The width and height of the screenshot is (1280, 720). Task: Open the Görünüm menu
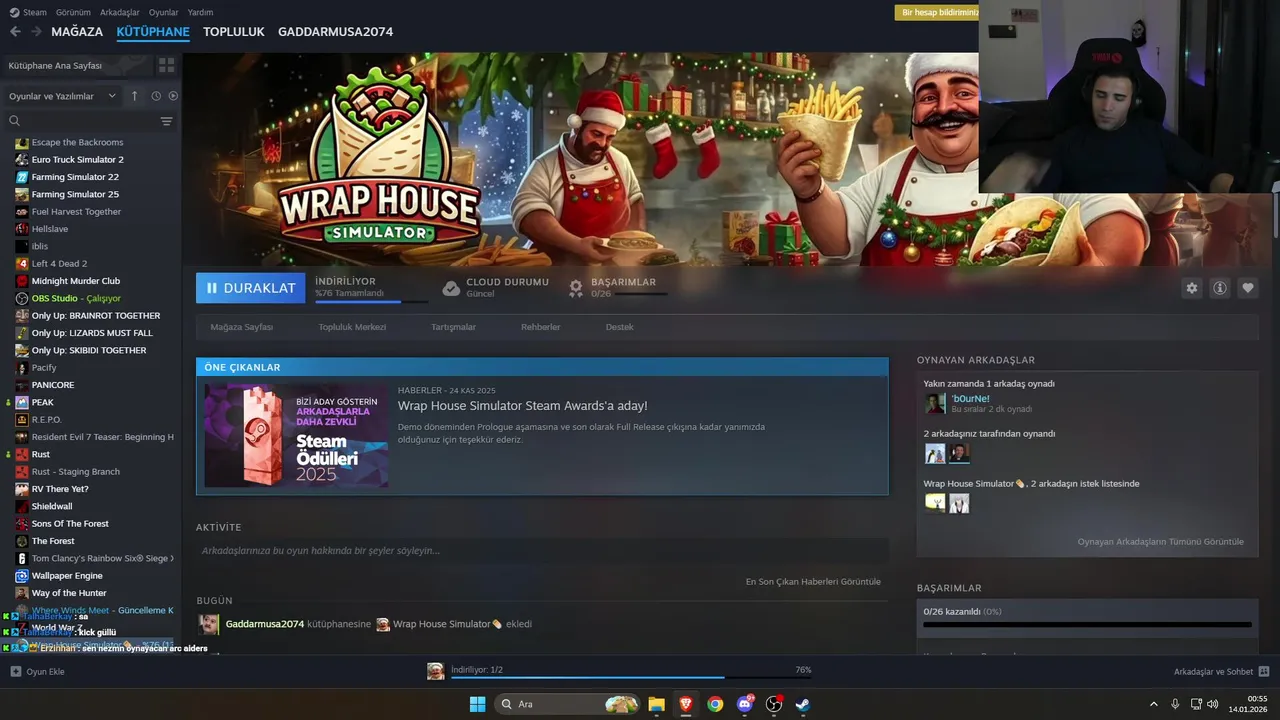73,12
